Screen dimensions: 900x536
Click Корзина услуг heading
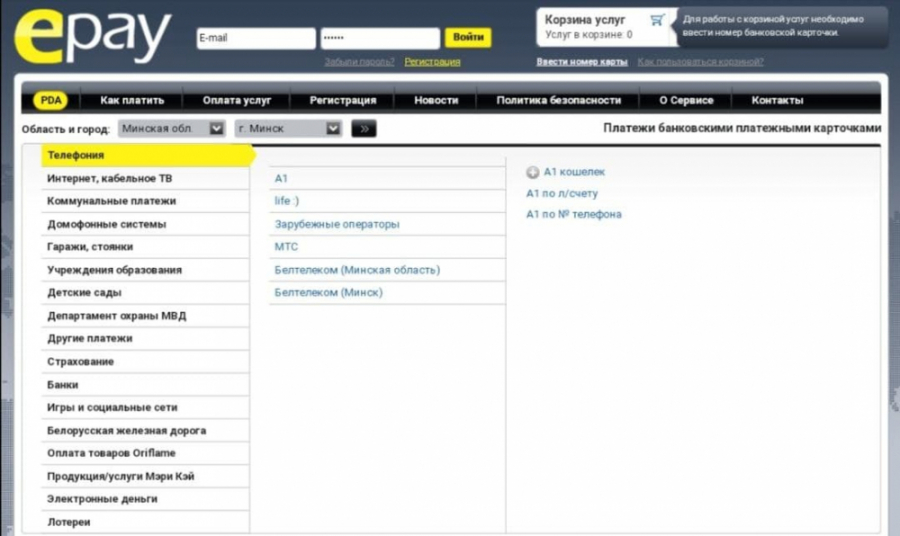tap(585, 20)
